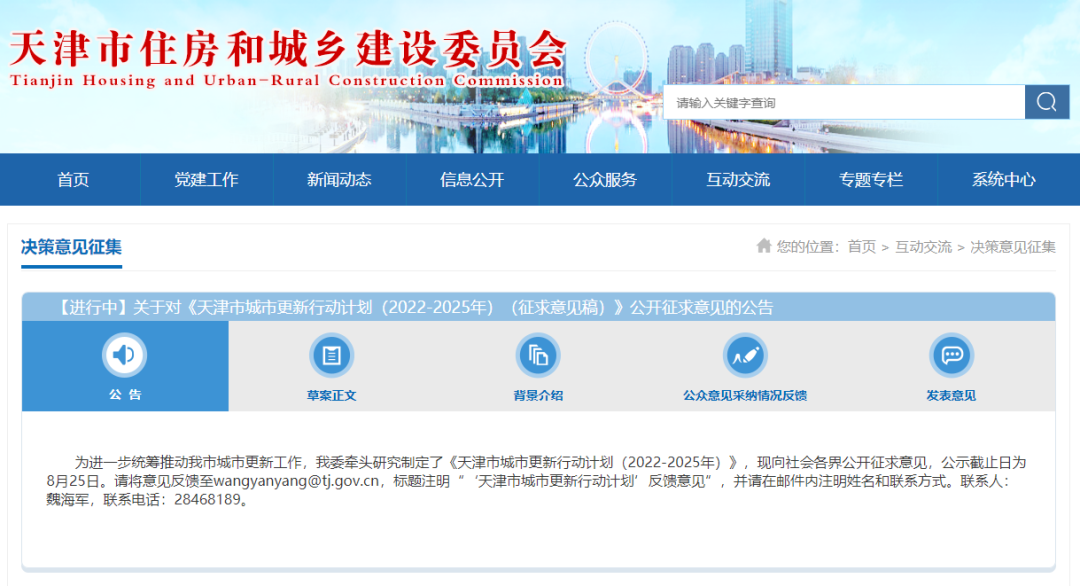The width and height of the screenshot is (1080, 586).
Task: Open the 草案正文 document icon
Action: [x=331, y=355]
